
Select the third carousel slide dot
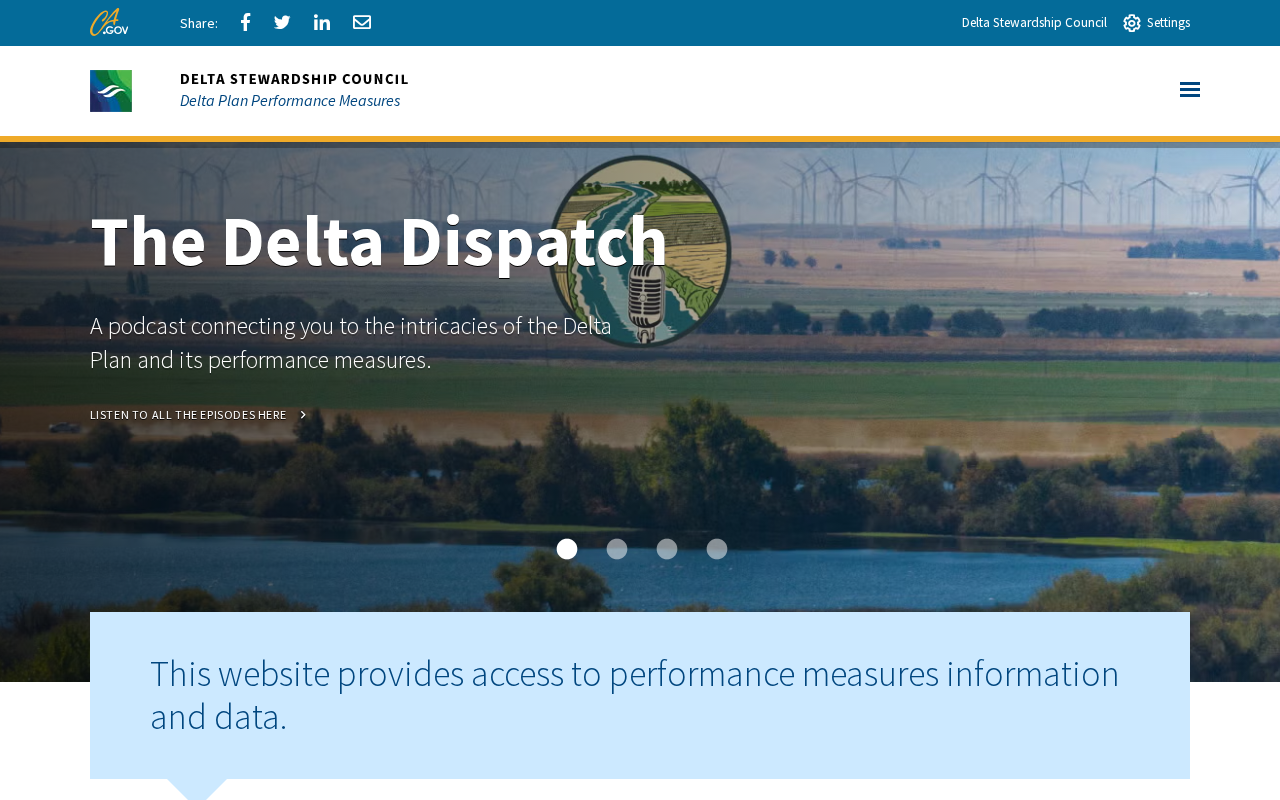[x=667, y=549]
